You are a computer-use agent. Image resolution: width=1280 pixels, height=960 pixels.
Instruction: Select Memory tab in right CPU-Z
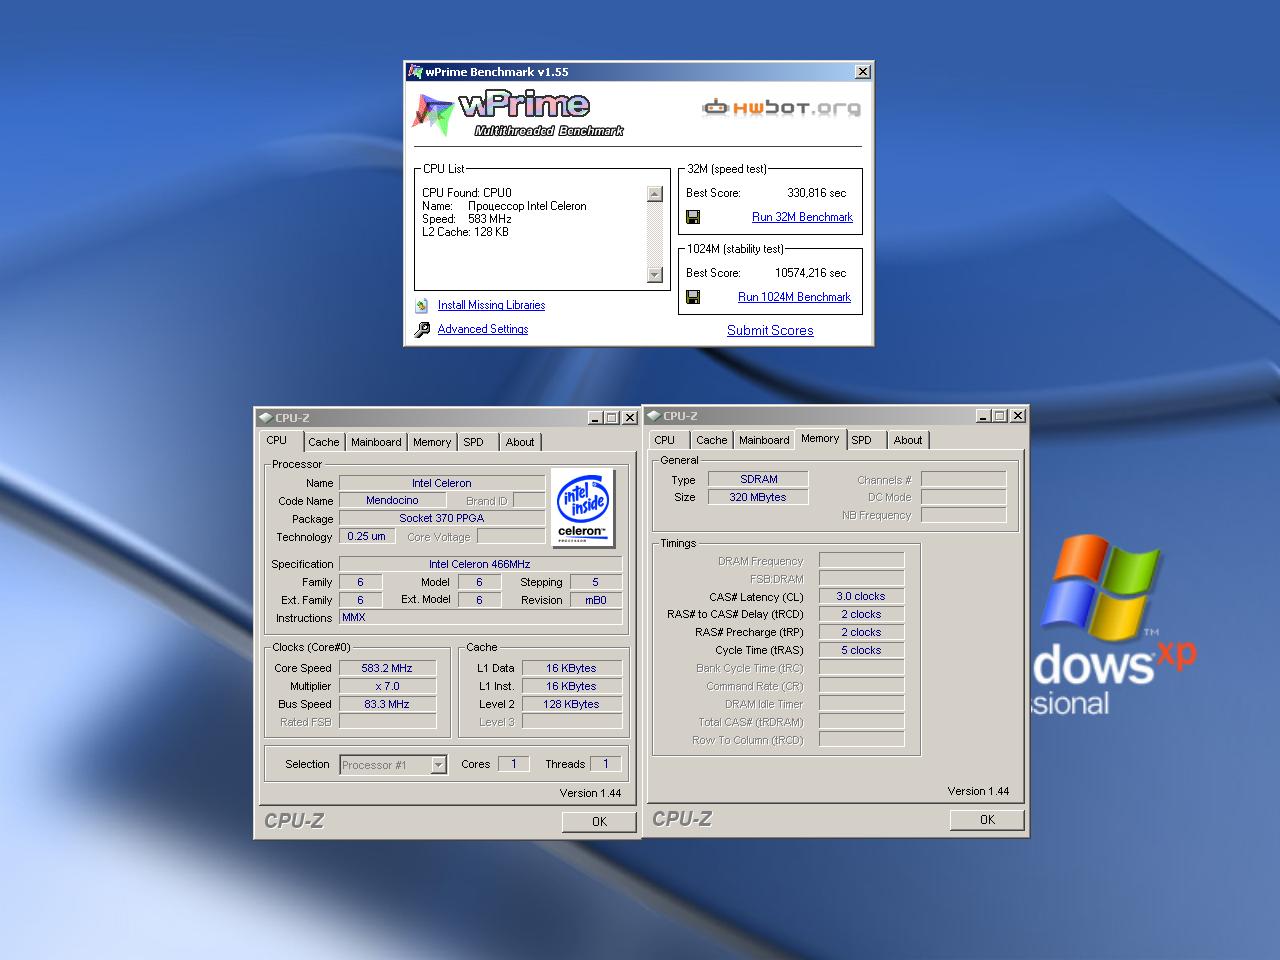point(820,438)
